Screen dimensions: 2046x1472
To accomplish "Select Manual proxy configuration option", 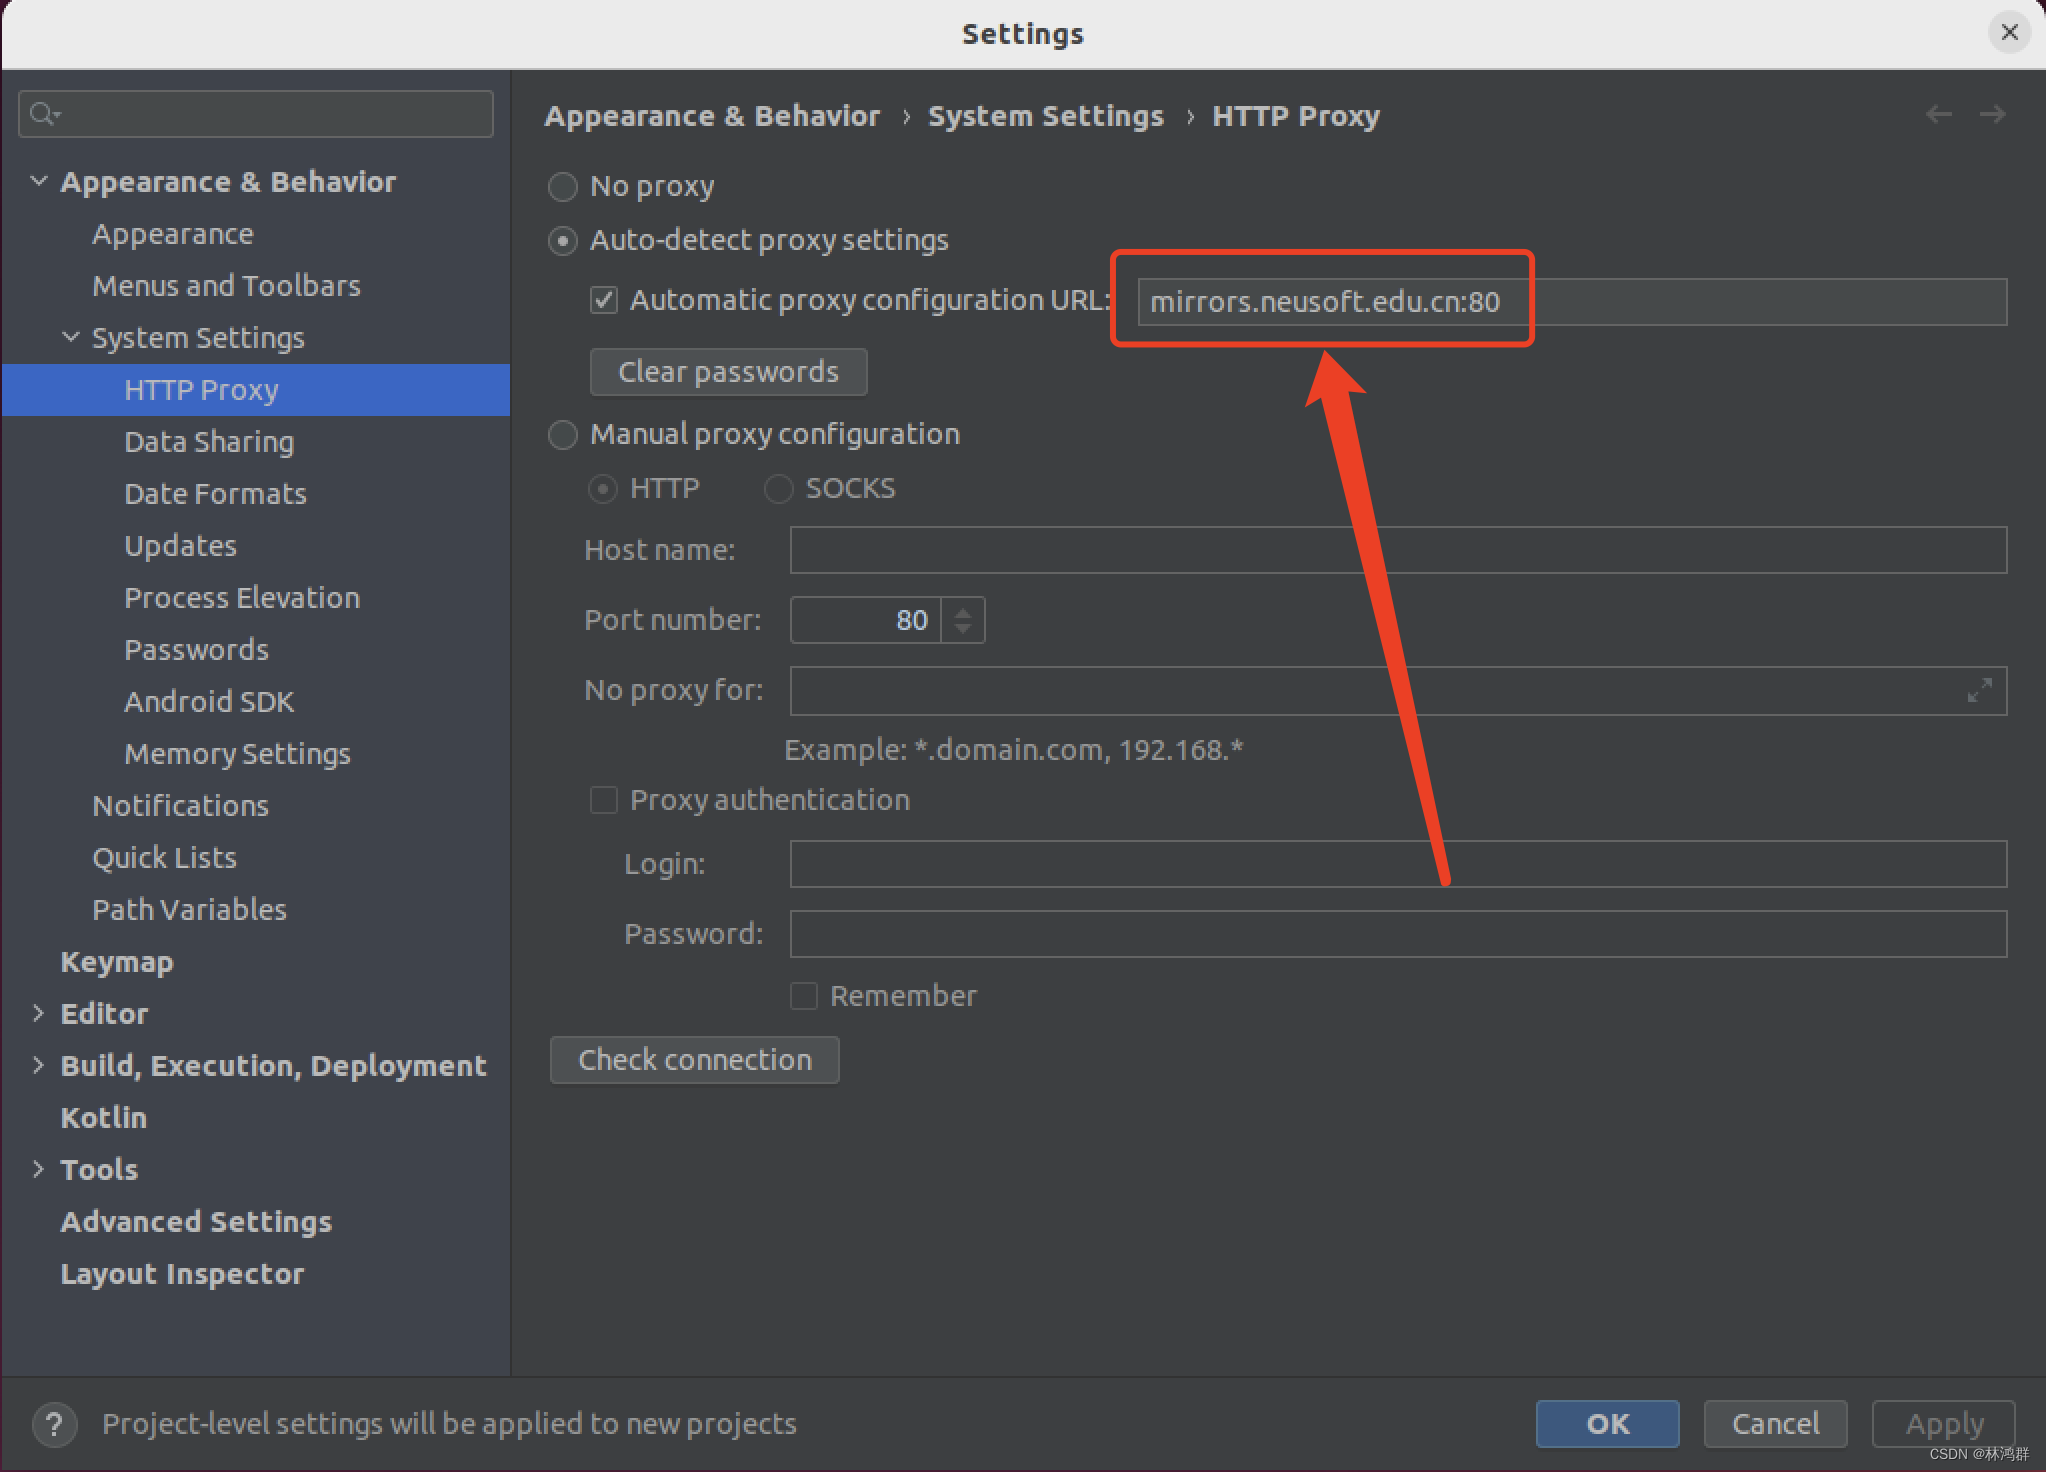I will click(x=563, y=435).
